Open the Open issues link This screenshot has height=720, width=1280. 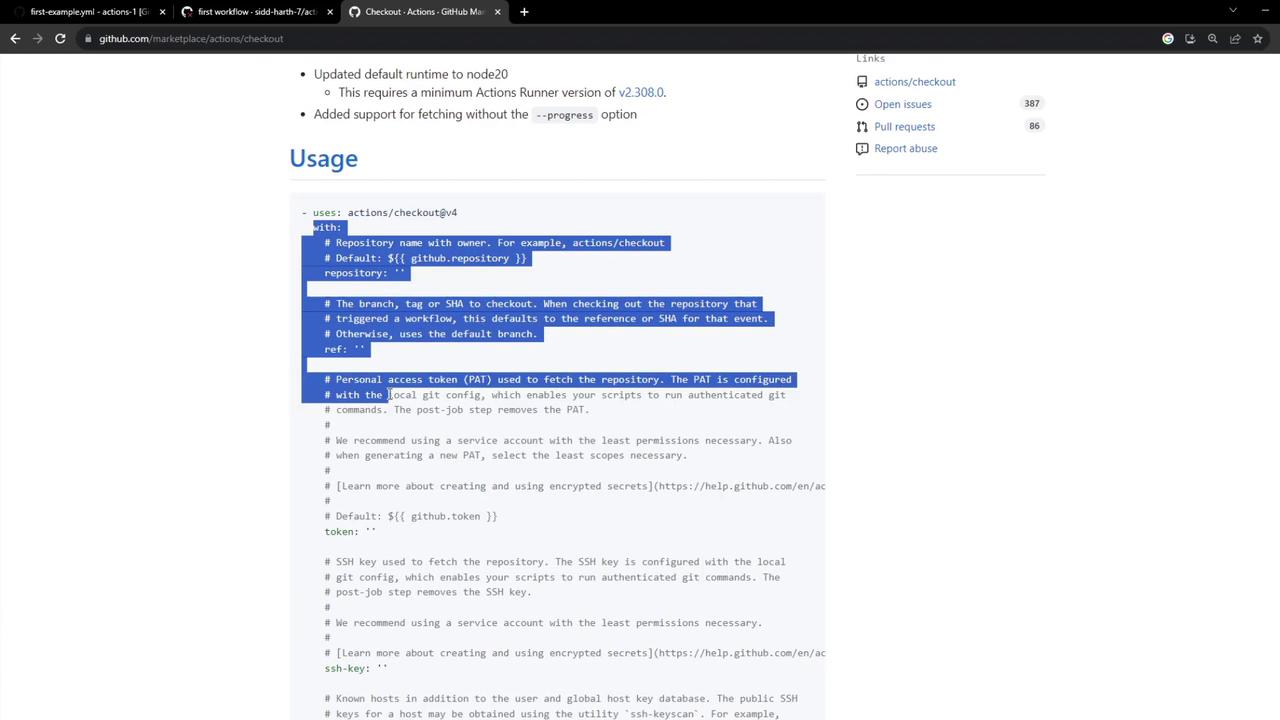[903, 104]
